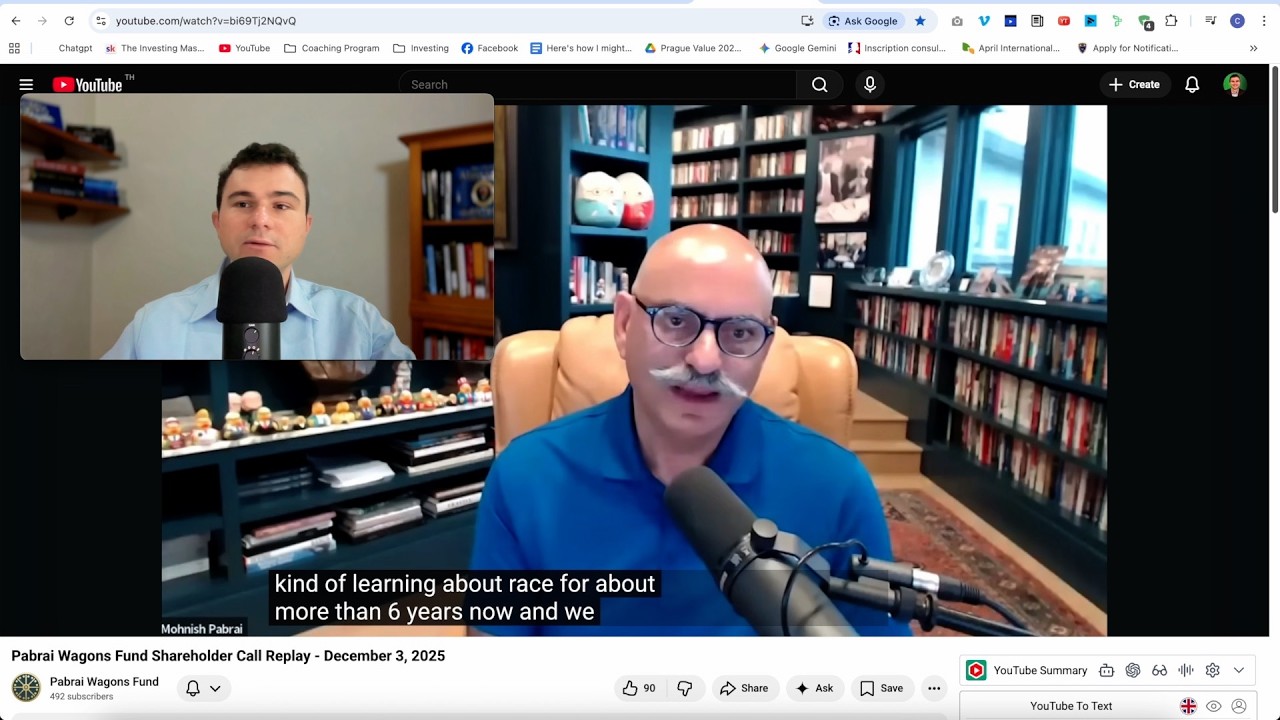
Task: Click the video title 'Pabrai Wagons Fund Shareholder Call Replay'
Action: 228,656
